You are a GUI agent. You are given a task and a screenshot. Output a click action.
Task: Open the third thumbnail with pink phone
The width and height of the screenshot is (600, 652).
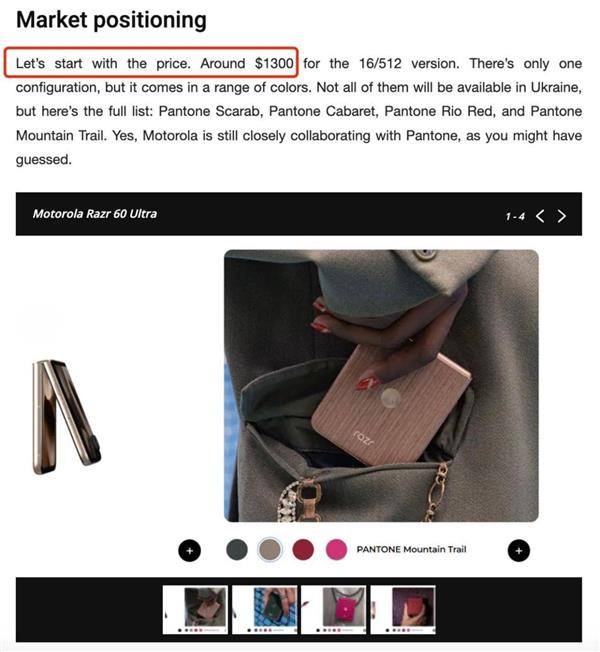[333, 610]
